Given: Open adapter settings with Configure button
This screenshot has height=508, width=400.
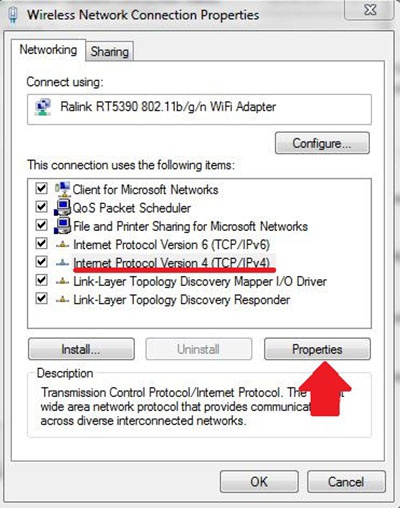Looking at the screenshot, I should (x=322, y=143).
